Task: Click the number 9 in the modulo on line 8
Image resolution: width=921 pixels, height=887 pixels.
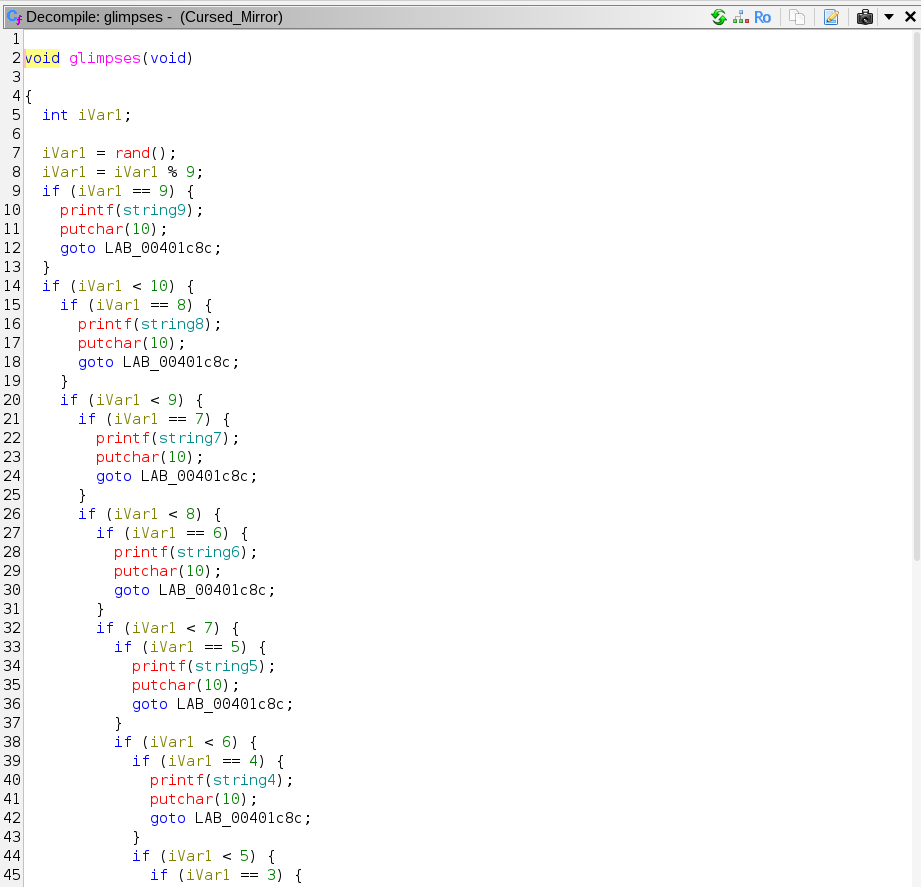Action: pos(190,172)
